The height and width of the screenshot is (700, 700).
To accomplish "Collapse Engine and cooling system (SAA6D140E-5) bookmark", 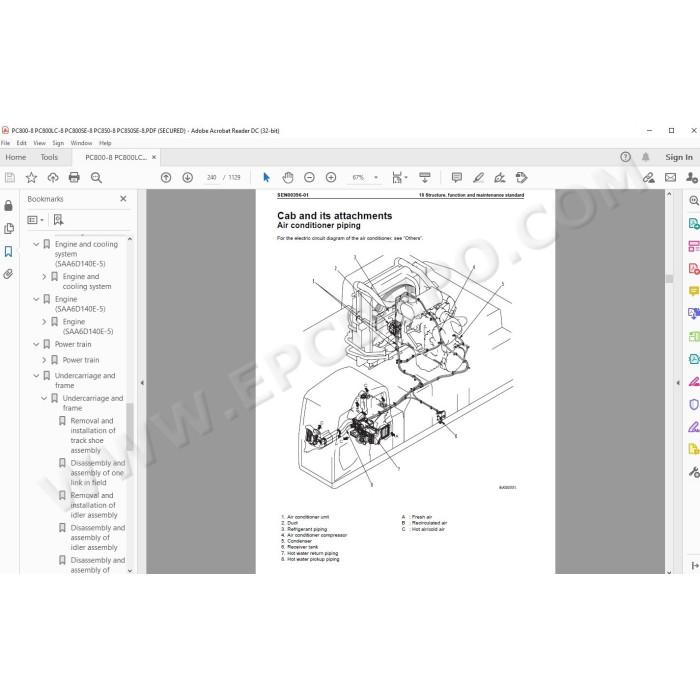I will pos(36,244).
